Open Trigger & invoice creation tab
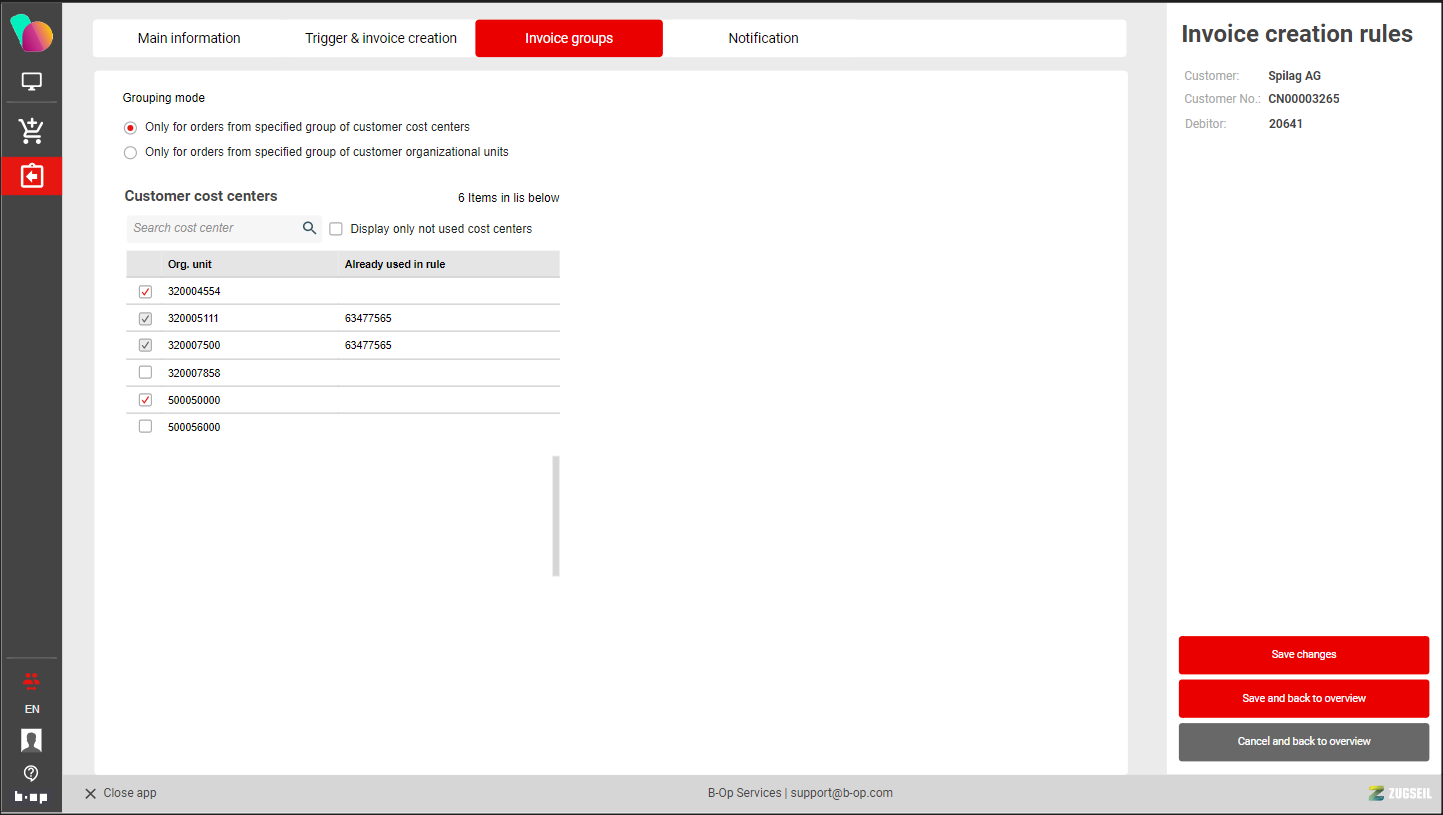The width and height of the screenshot is (1443, 815). point(381,38)
